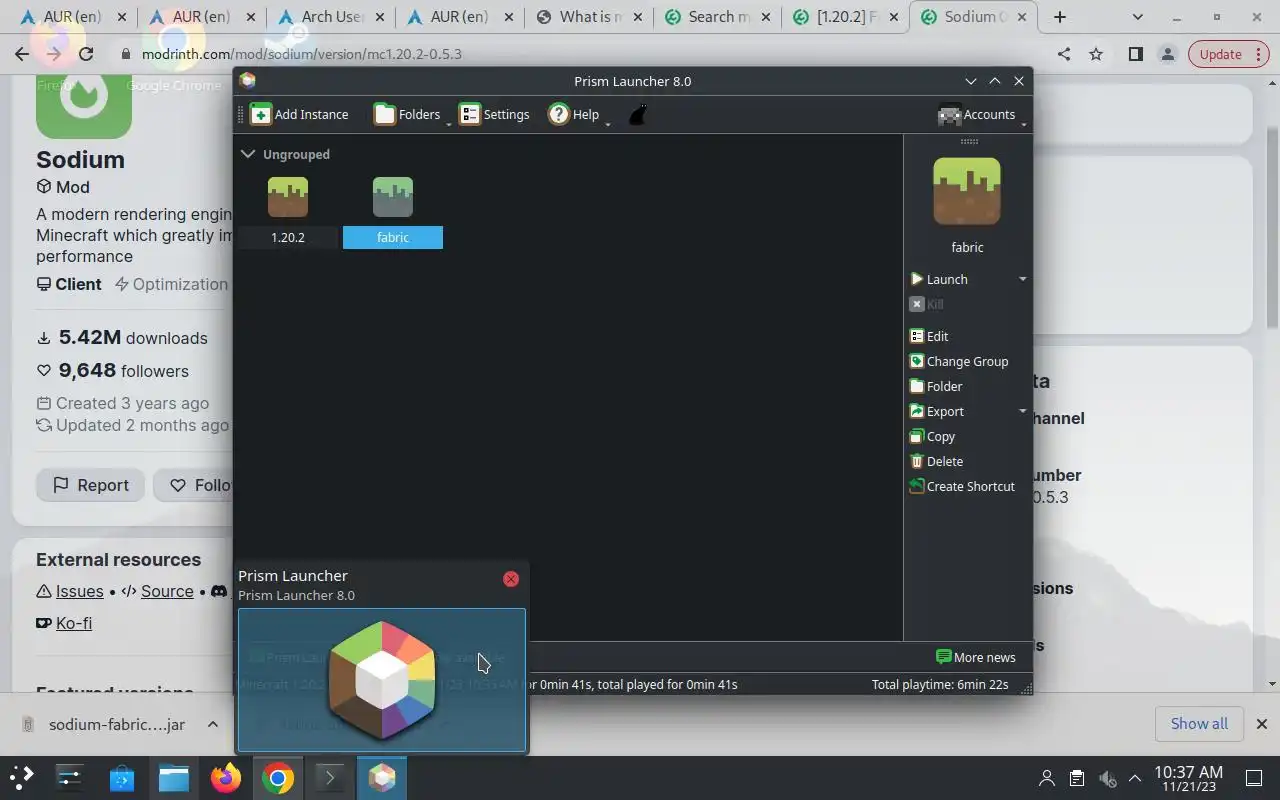This screenshot has height=800, width=1280.
Task: Open the Chrome profile icon
Action: point(1167,54)
